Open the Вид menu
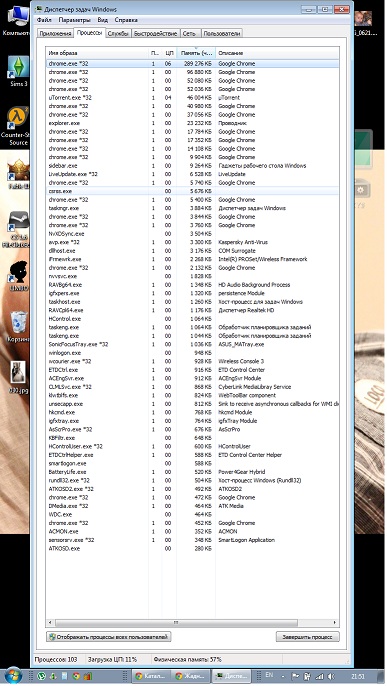387x686 pixels. coord(102,20)
